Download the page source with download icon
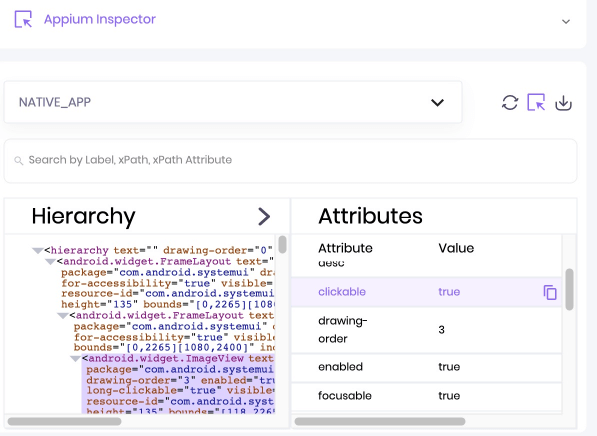 [563, 103]
